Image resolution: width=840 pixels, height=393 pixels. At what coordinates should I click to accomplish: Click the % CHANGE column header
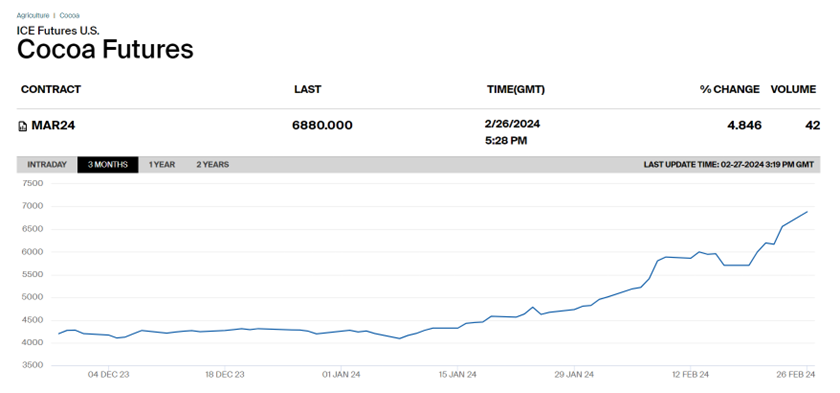click(730, 89)
